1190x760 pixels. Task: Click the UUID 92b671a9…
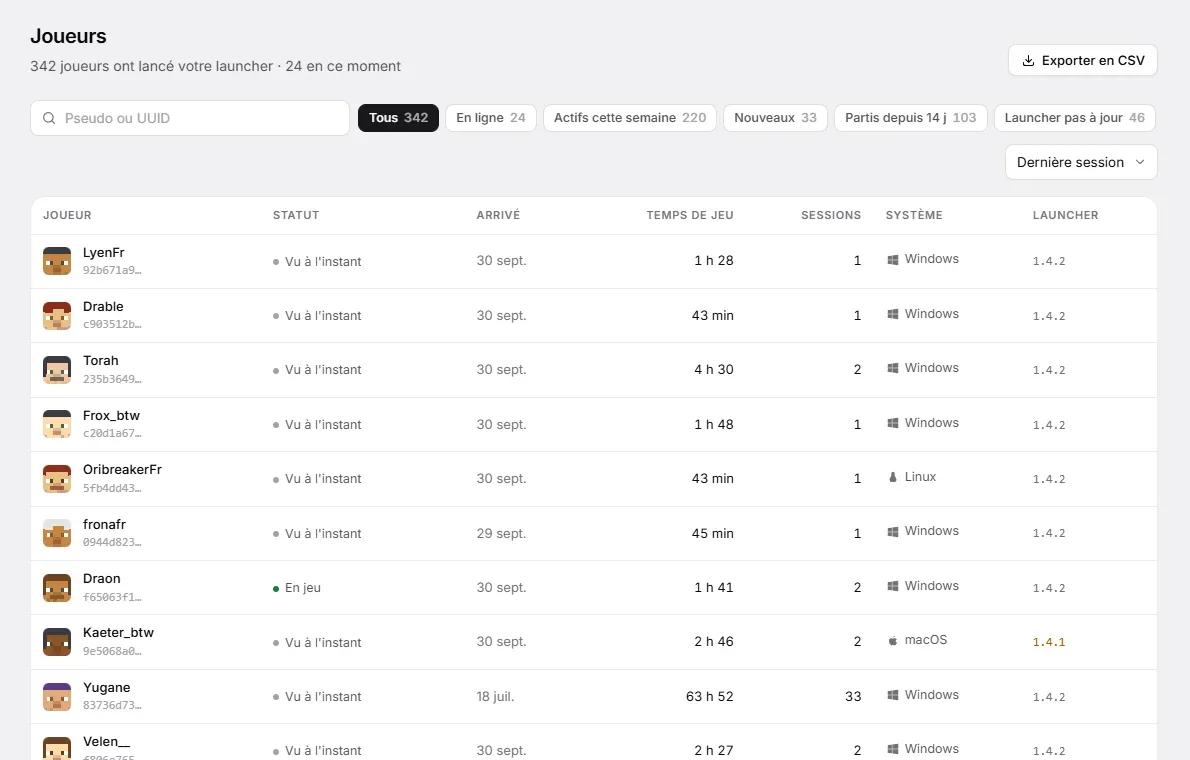112,270
